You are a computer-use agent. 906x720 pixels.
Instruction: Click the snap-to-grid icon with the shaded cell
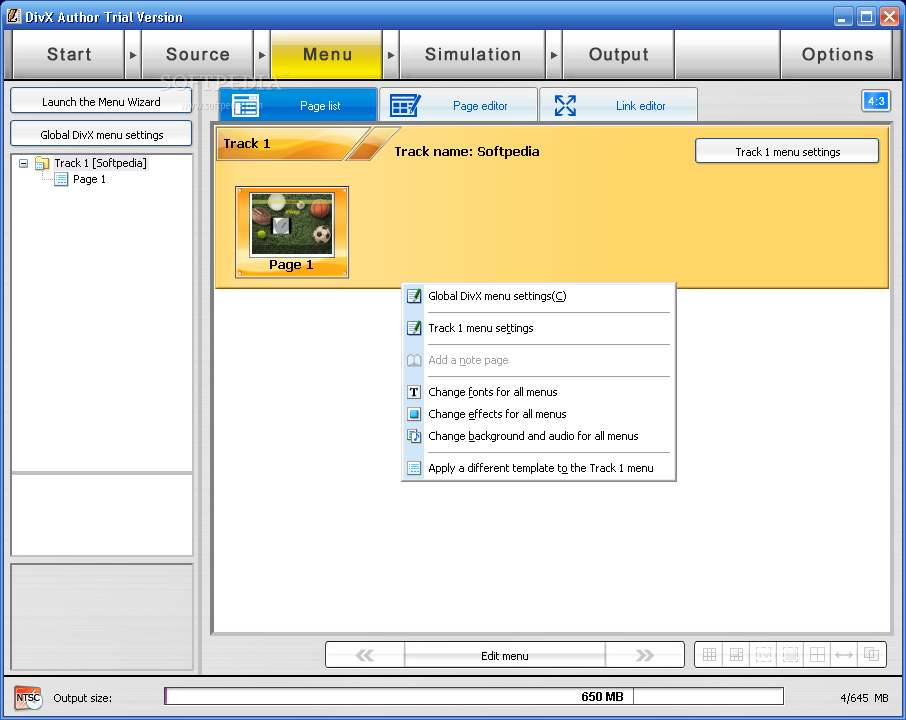[736, 655]
